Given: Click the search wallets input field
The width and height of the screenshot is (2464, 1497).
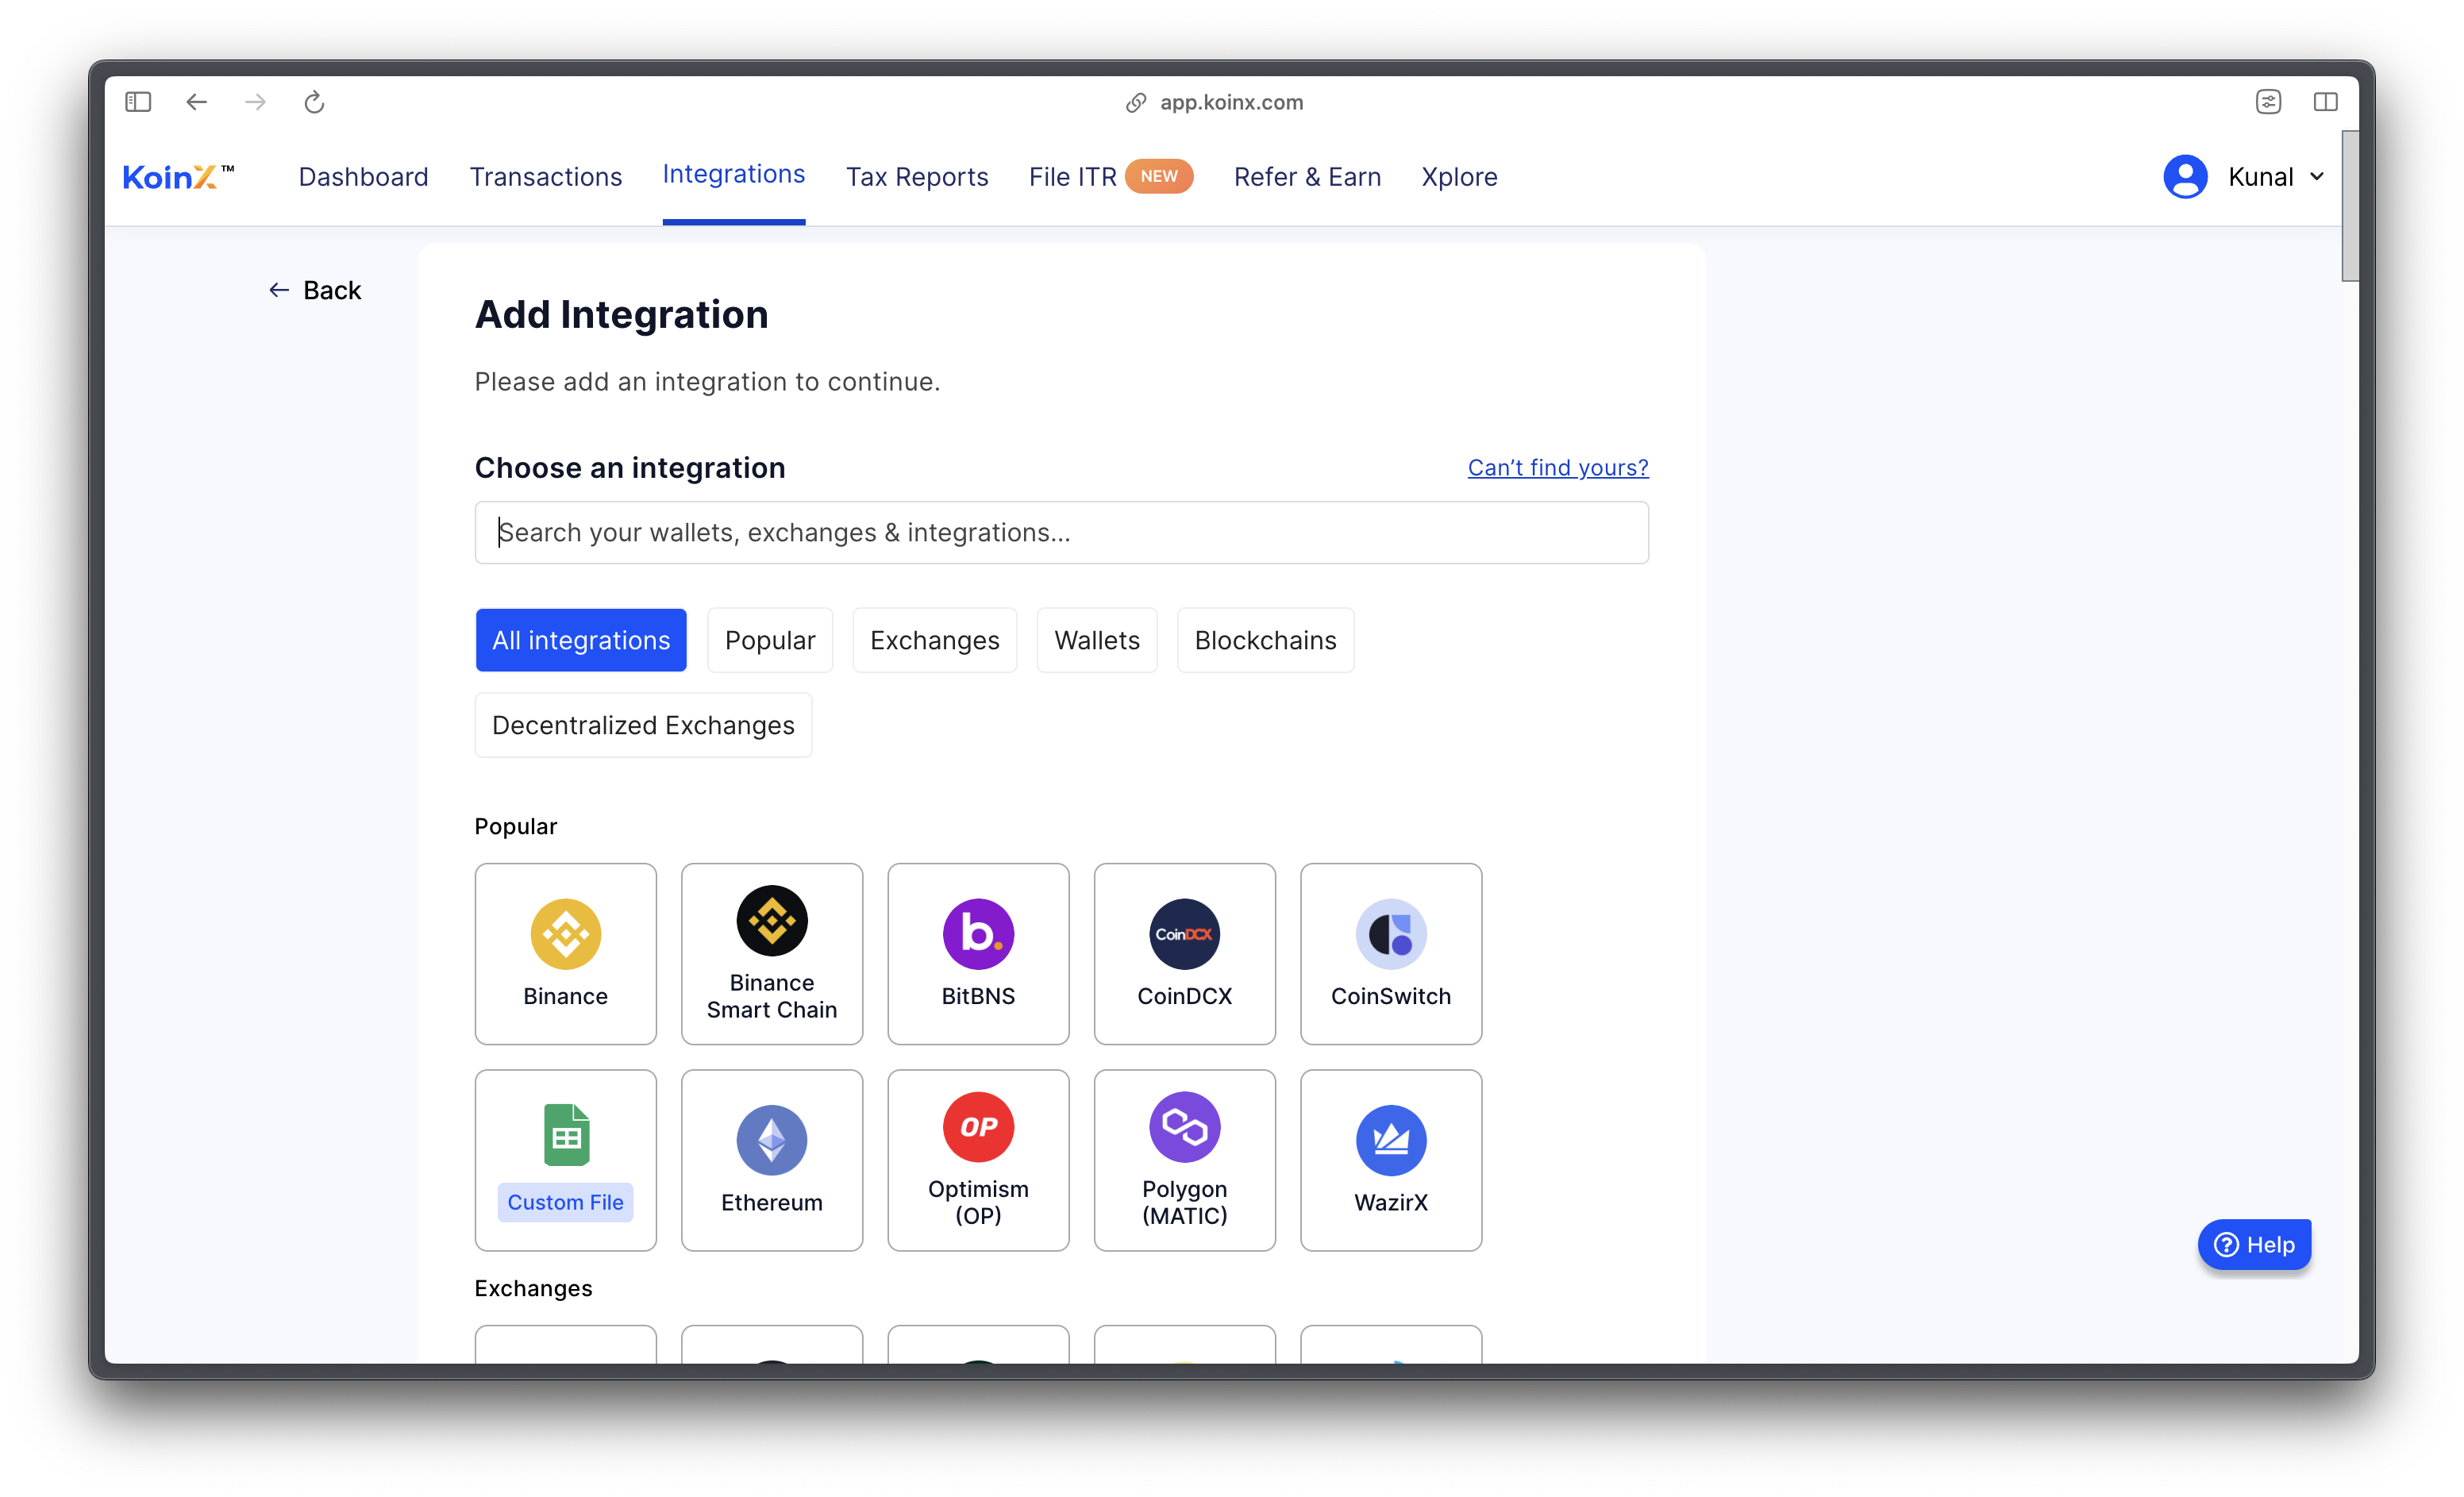Looking at the screenshot, I should (1063, 531).
